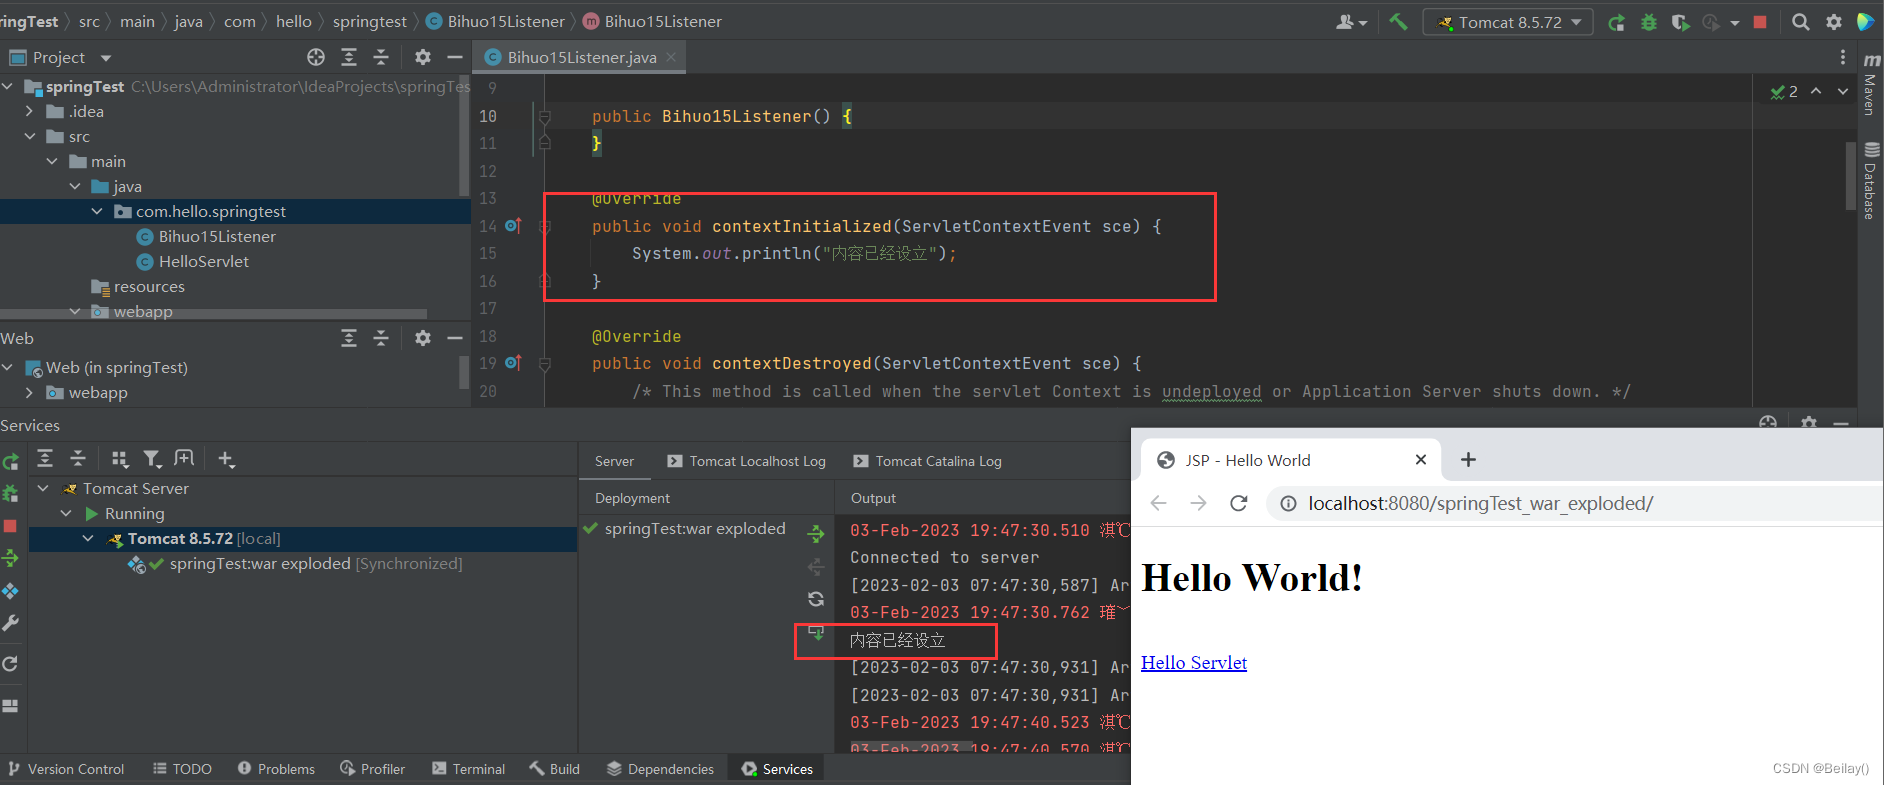
Task: Collapse the main folder in the project tree
Action: (52, 161)
